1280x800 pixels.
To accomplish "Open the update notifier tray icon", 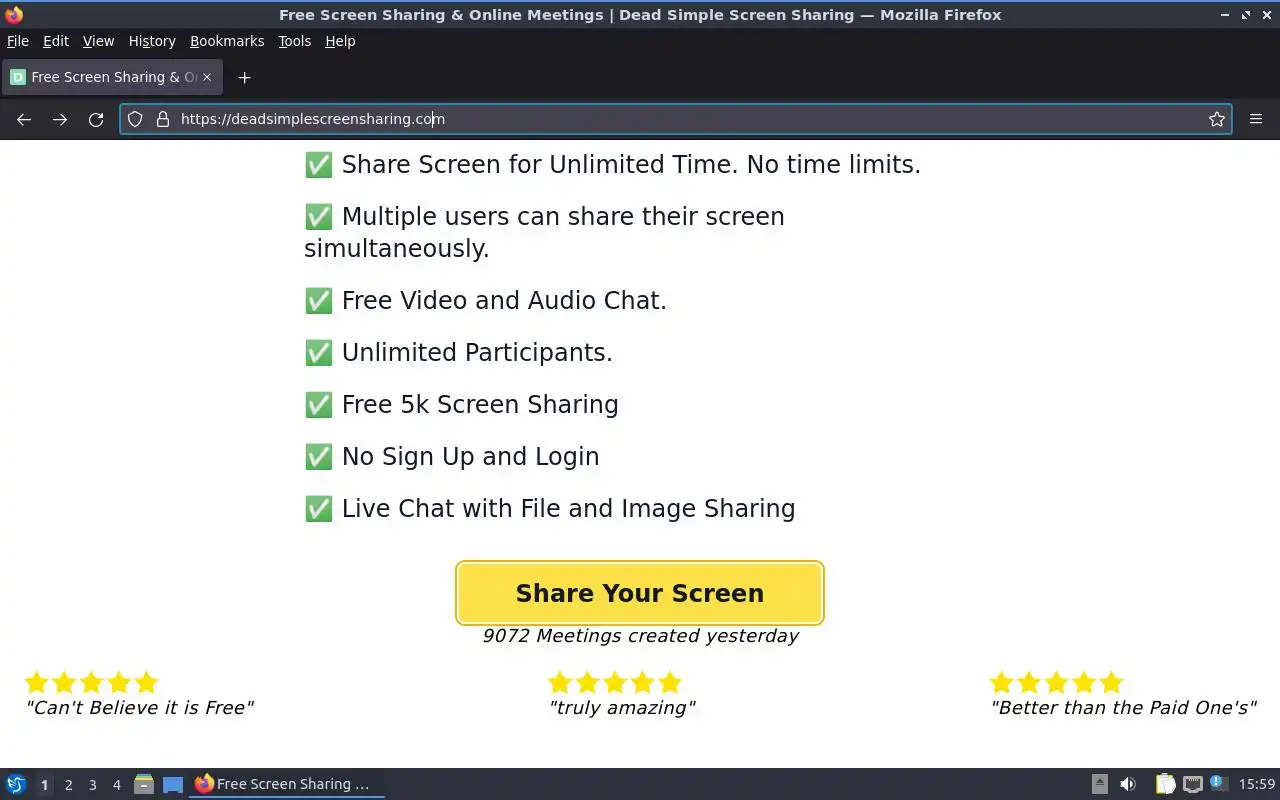I will pyautogui.click(x=1217, y=783).
